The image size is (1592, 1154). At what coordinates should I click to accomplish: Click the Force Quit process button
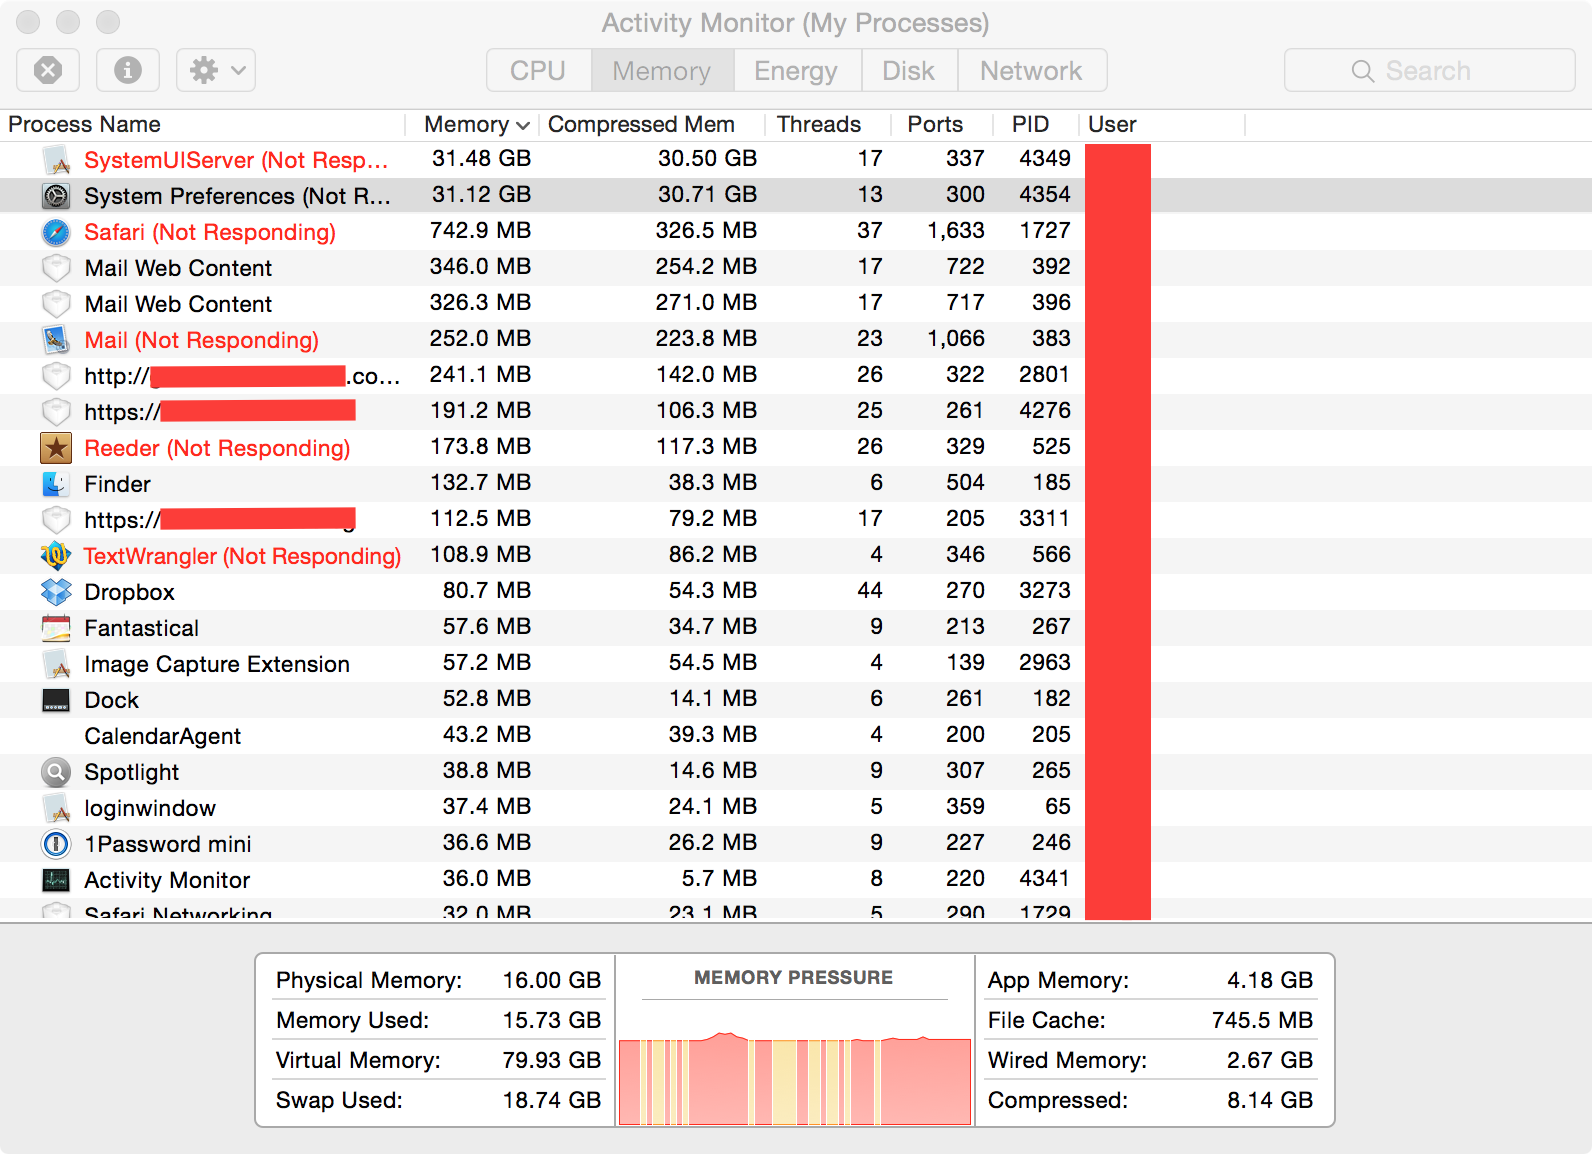(48, 70)
